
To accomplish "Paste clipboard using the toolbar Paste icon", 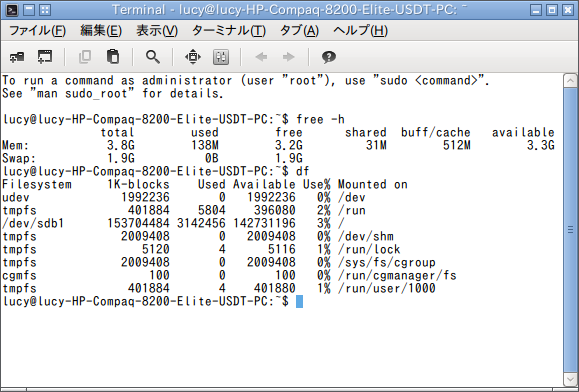I will point(113,57).
